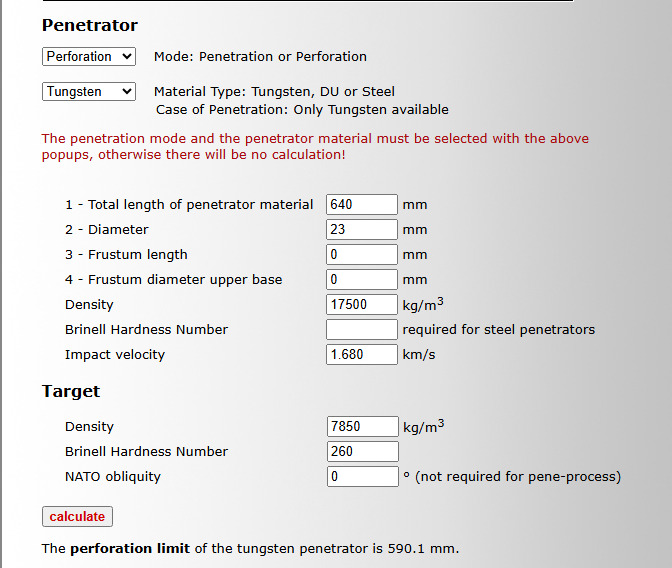
Task: Expand the Tungsten material type dropdown
Action: click(88, 92)
